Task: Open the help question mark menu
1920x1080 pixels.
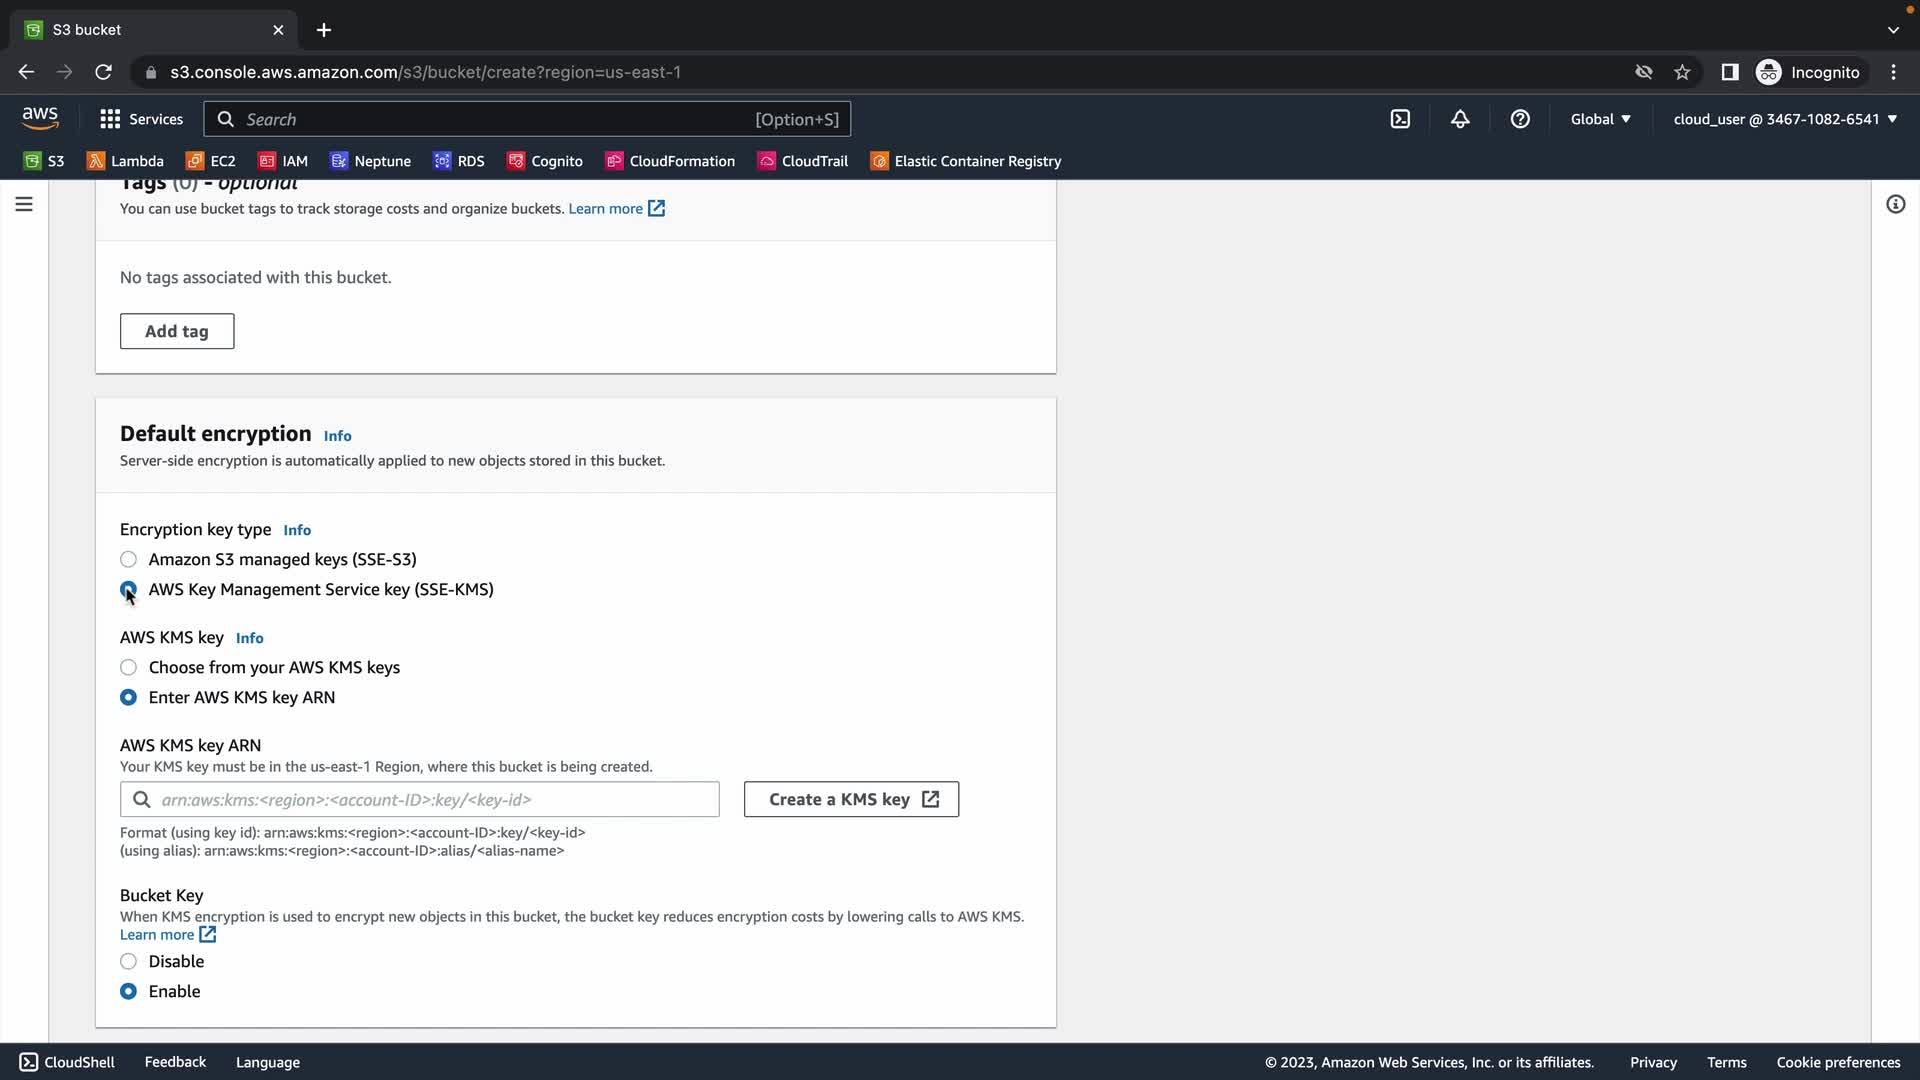Action: pyautogui.click(x=1520, y=119)
